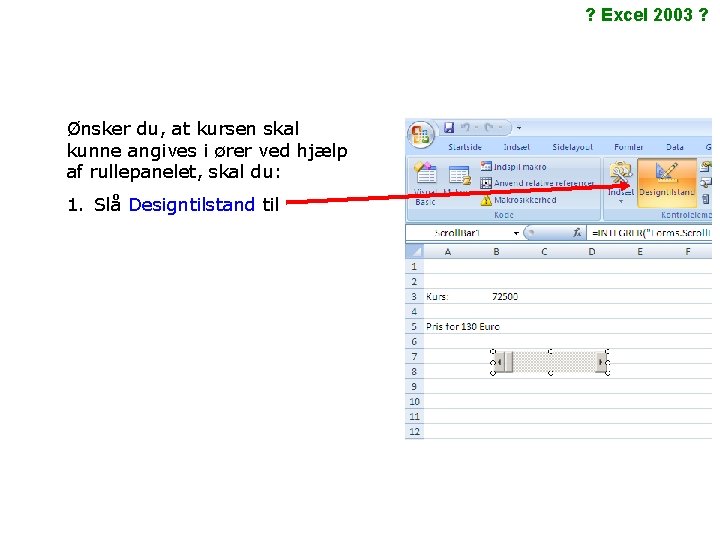Select column F header
Viewport: 720px width, 540px height.
click(x=687, y=252)
